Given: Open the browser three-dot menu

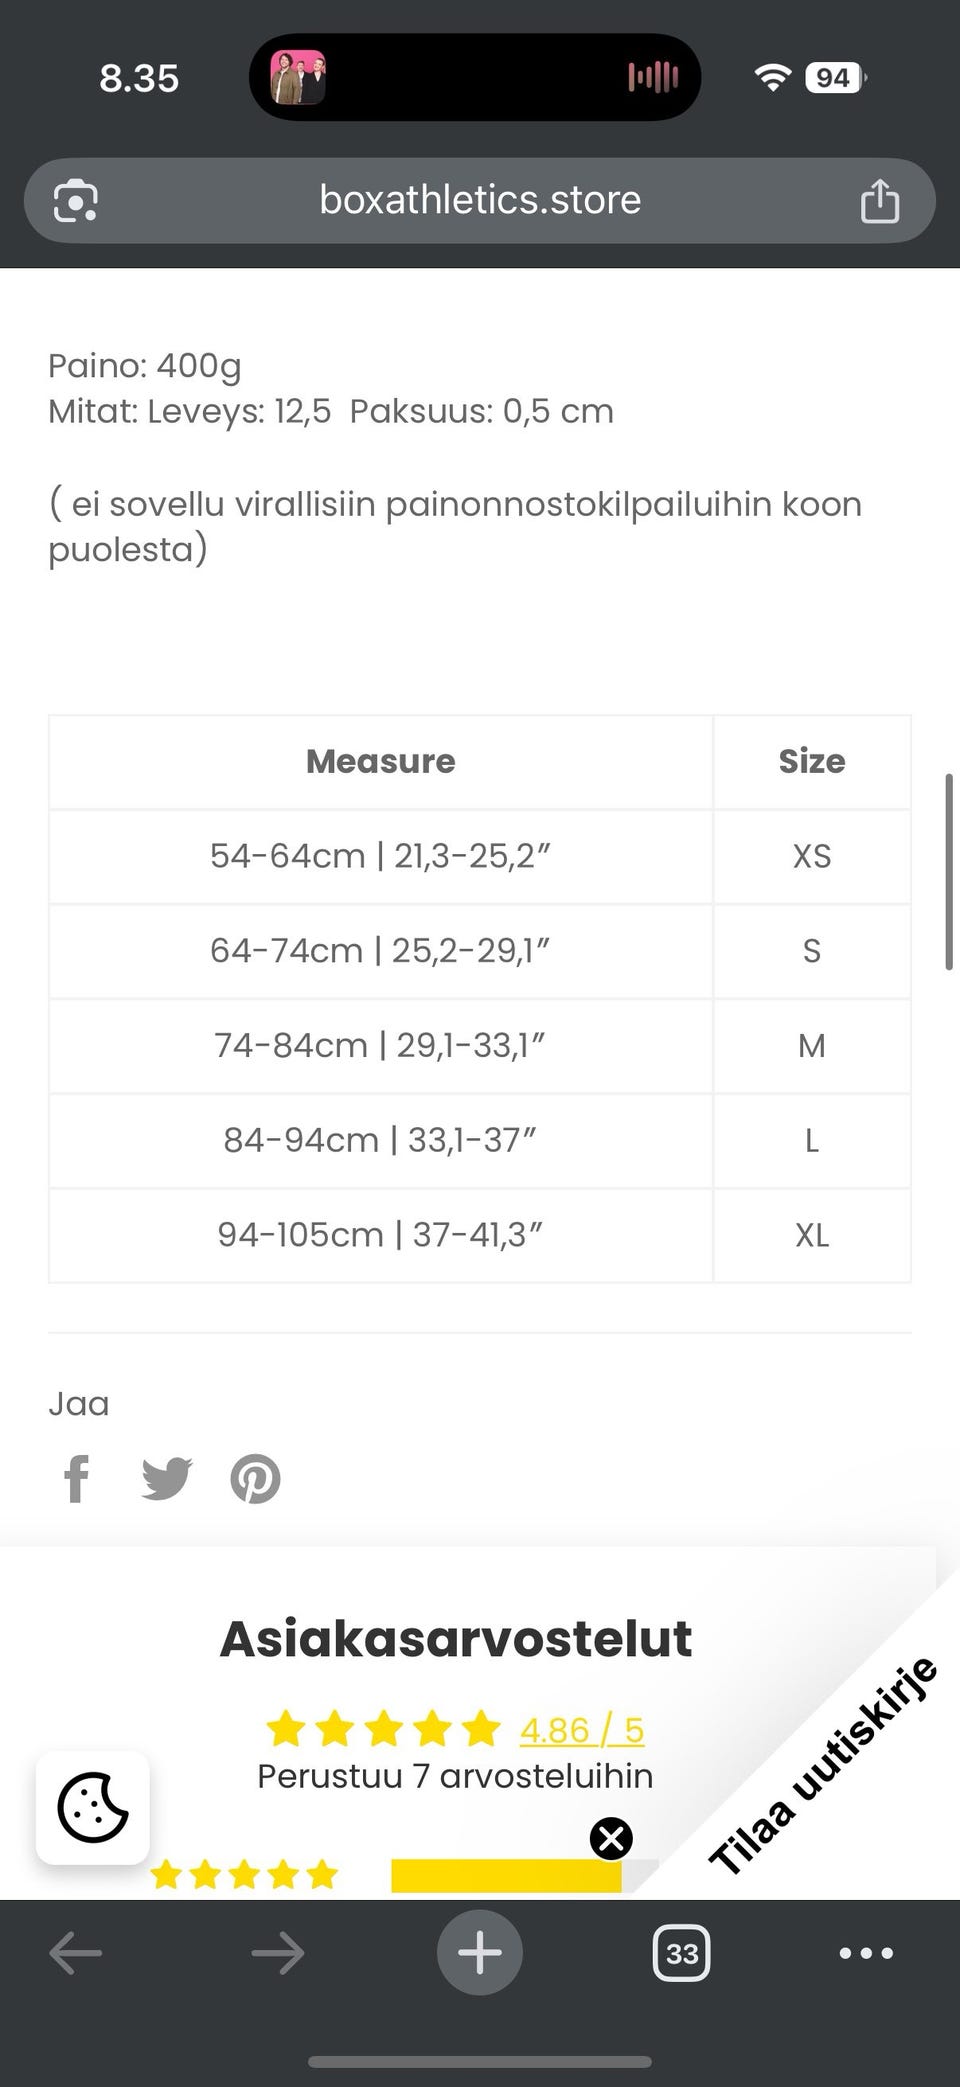Looking at the screenshot, I should click(866, 1952).
